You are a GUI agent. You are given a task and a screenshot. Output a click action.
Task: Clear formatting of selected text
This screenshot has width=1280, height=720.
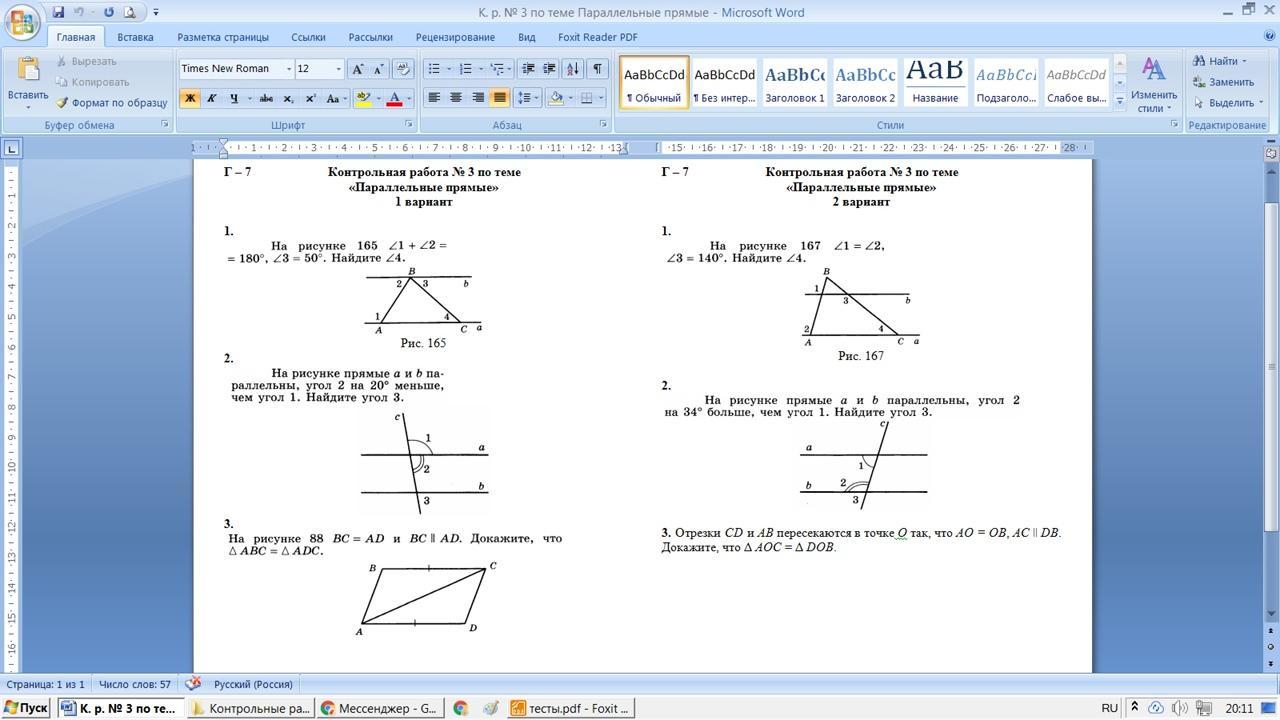(x=403, y=69)
